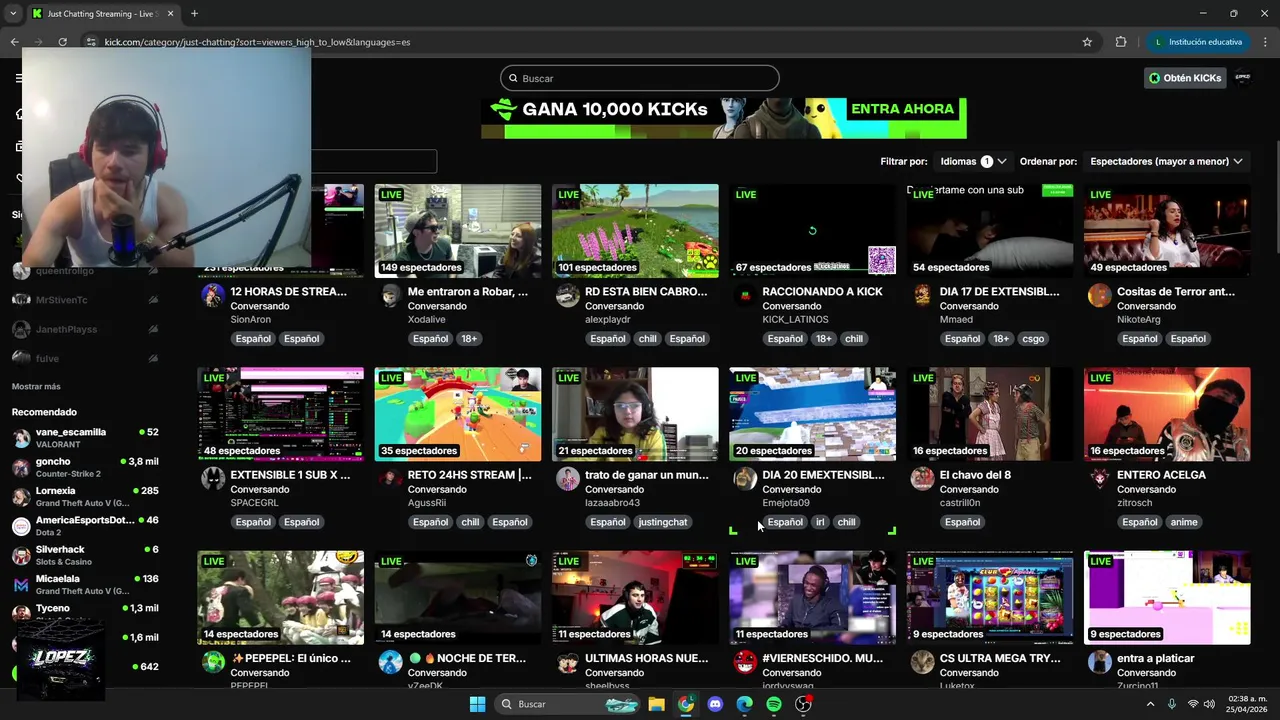The height and width of the screenshot is (720, 1280).
Task: Open the RD ESTA BIEN CABRO stream thumbnail
Action: pyautogui.click(x=635, y=231)
